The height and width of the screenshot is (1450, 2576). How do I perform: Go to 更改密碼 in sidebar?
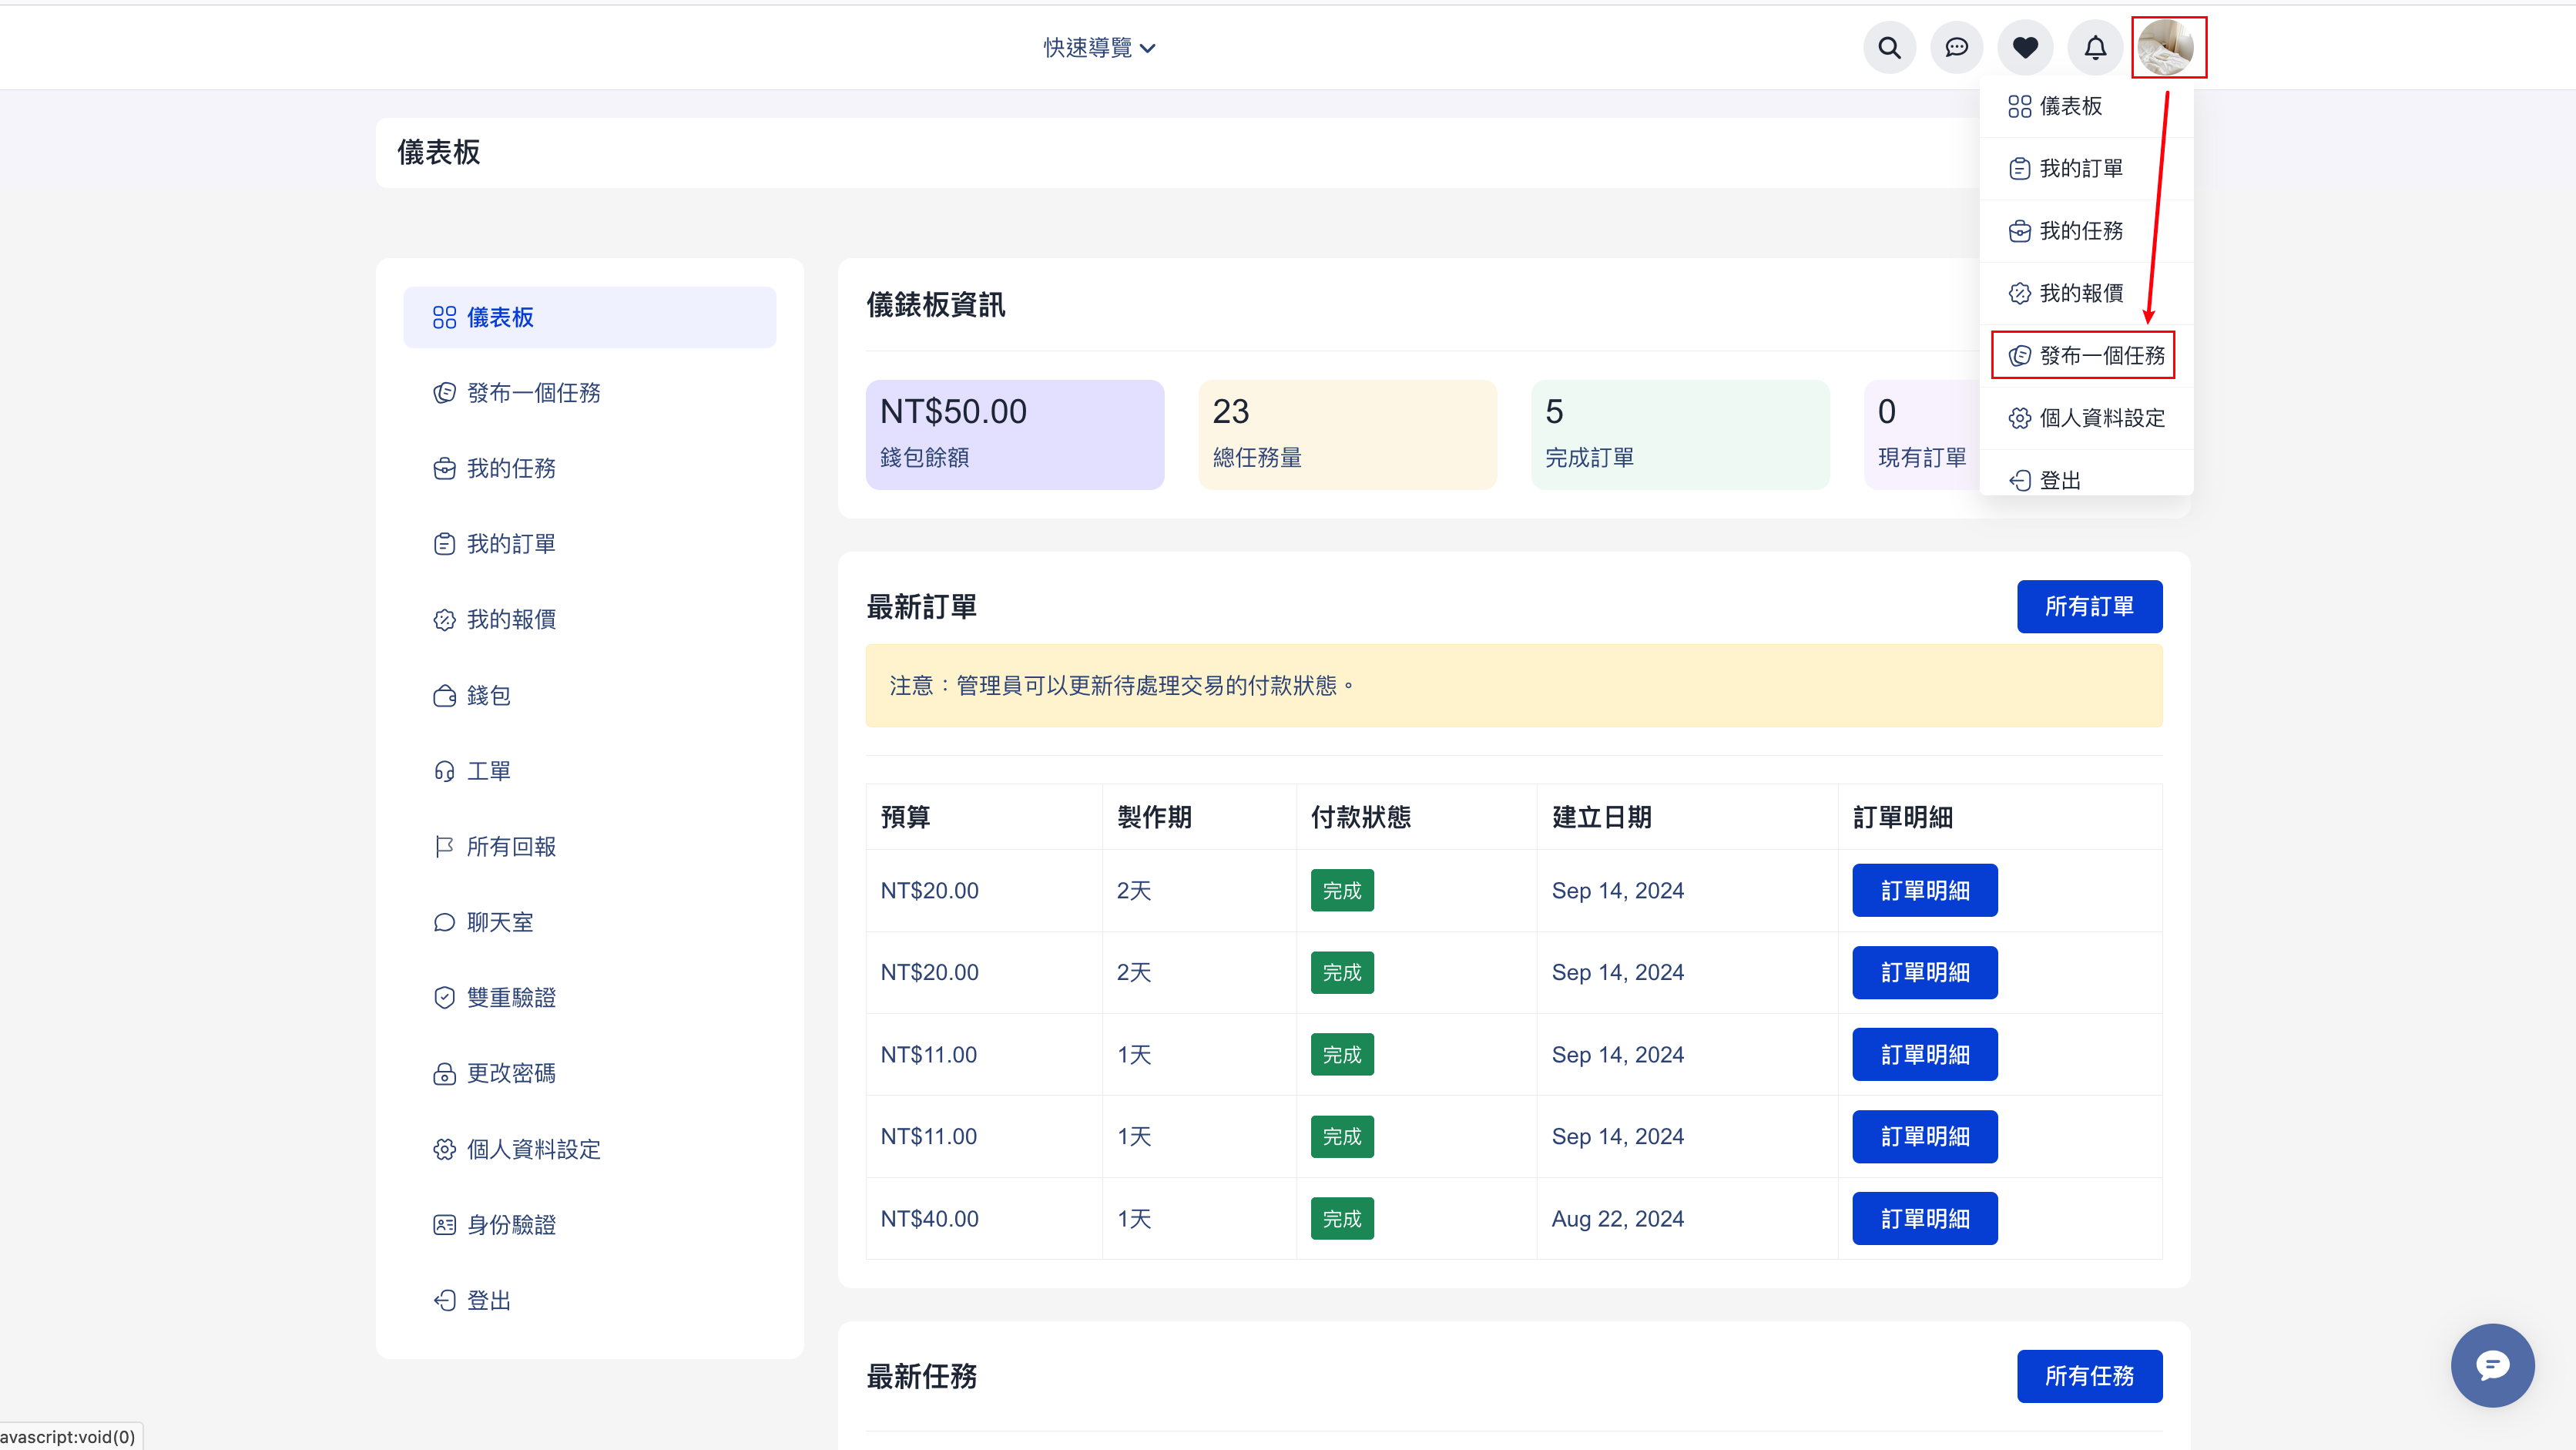click(510, 1073)
